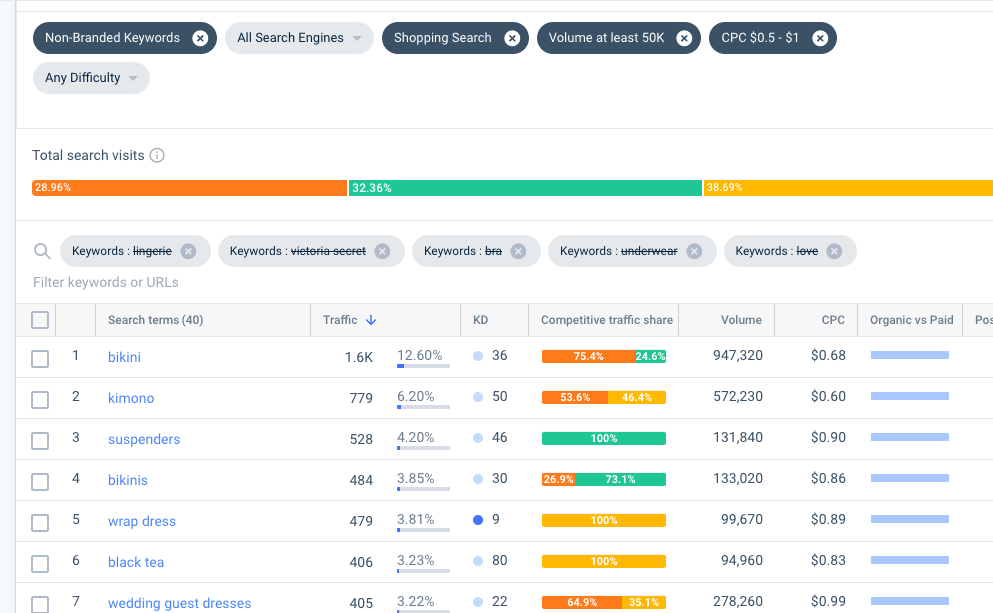Remove the CPC $0.5 - $1 filter
The height and width of the screenshot is (613, 993).
(820, 39)
